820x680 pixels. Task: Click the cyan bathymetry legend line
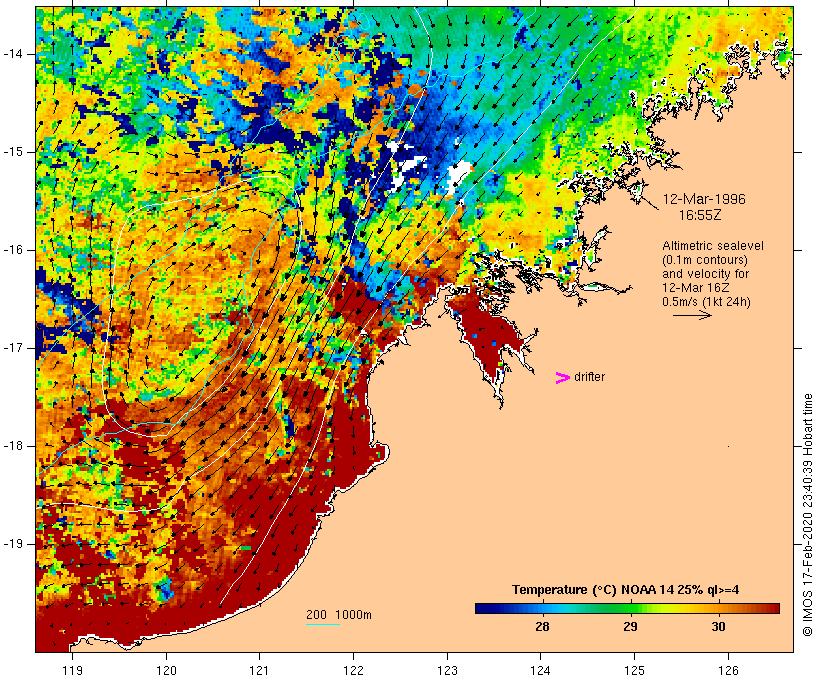pyautogui.click(x=323, y=624)
